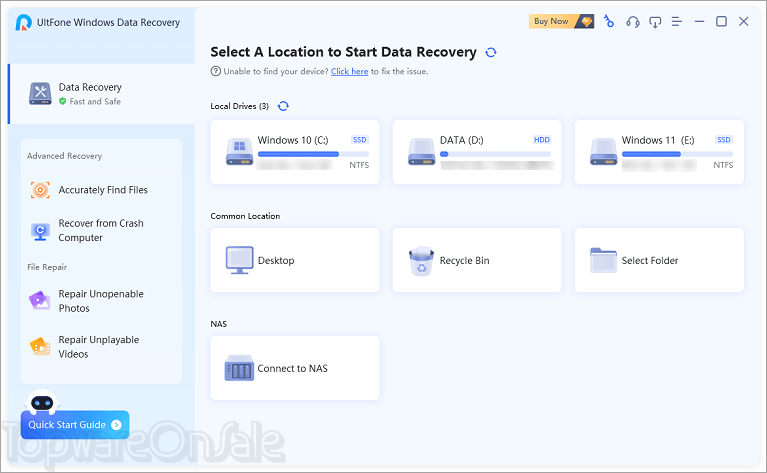Click the Repair Photos picture icon
Screen dimensions: 767x473
40,300
